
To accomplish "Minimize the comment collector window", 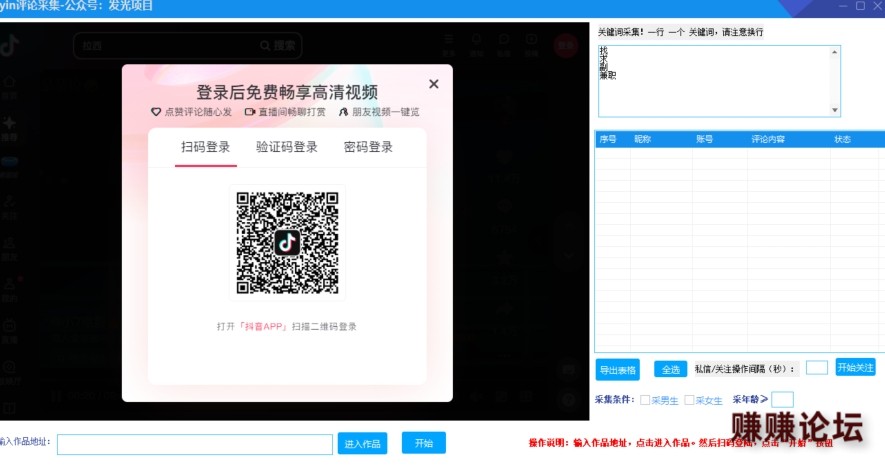I will [843, 6].
